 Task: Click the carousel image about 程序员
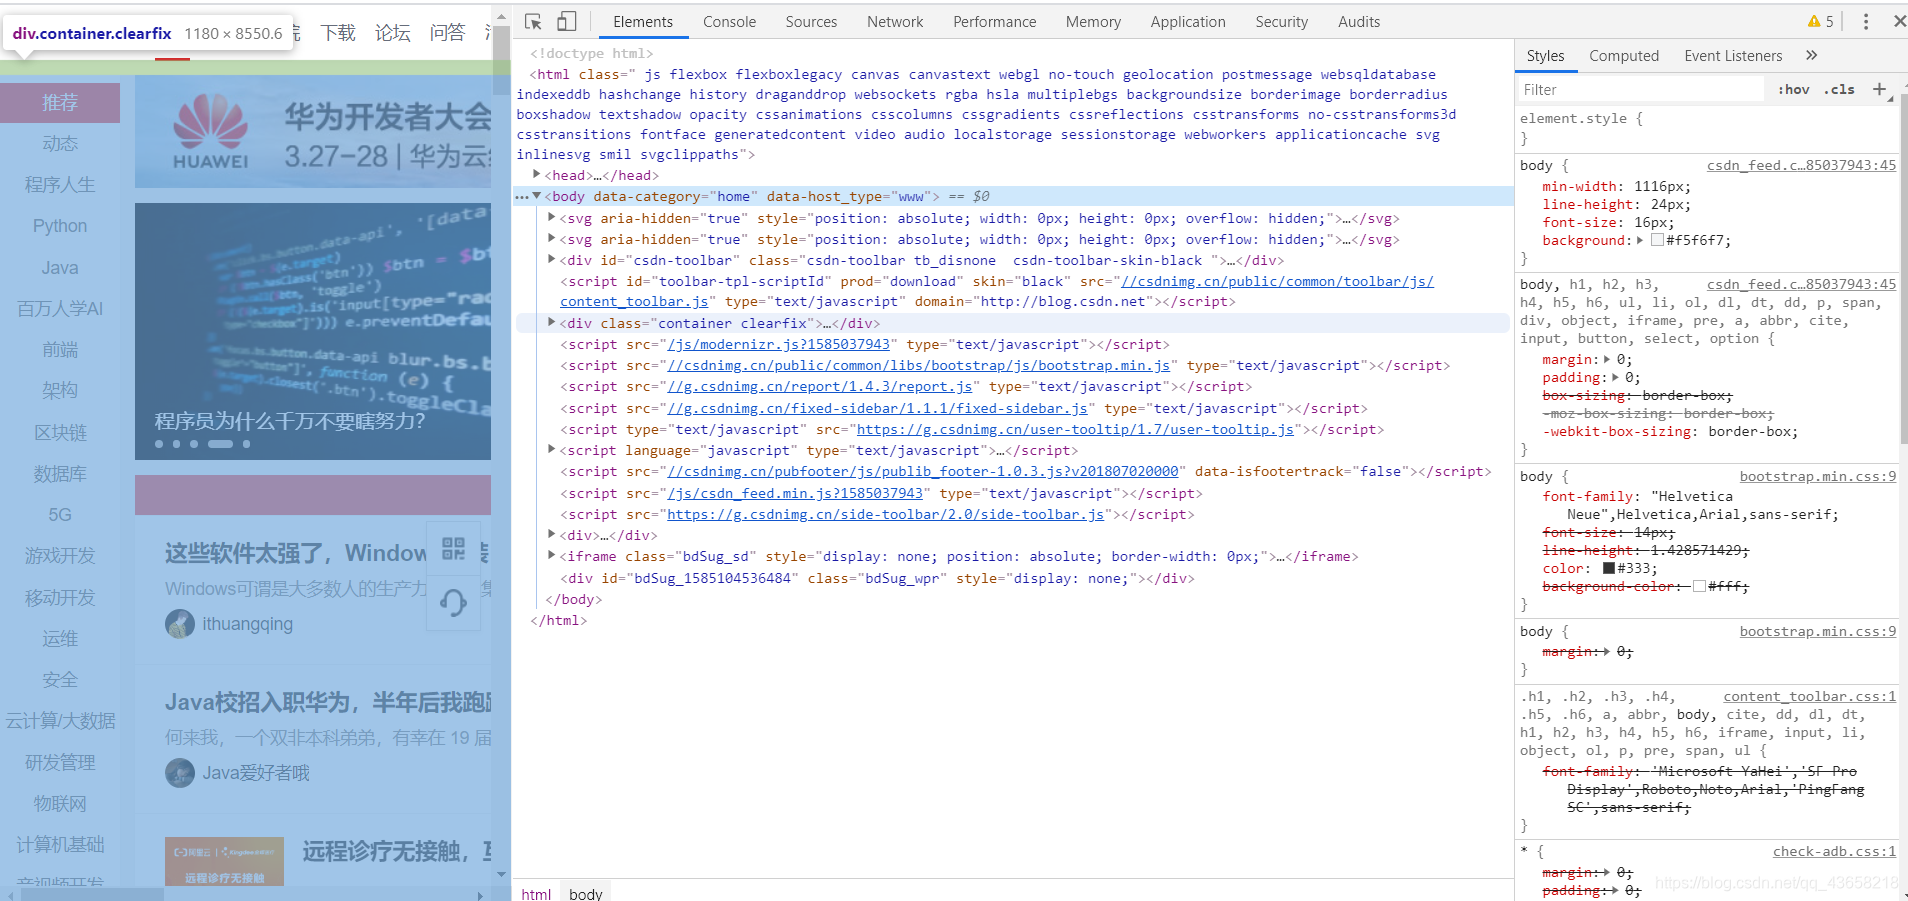(313, 331)
